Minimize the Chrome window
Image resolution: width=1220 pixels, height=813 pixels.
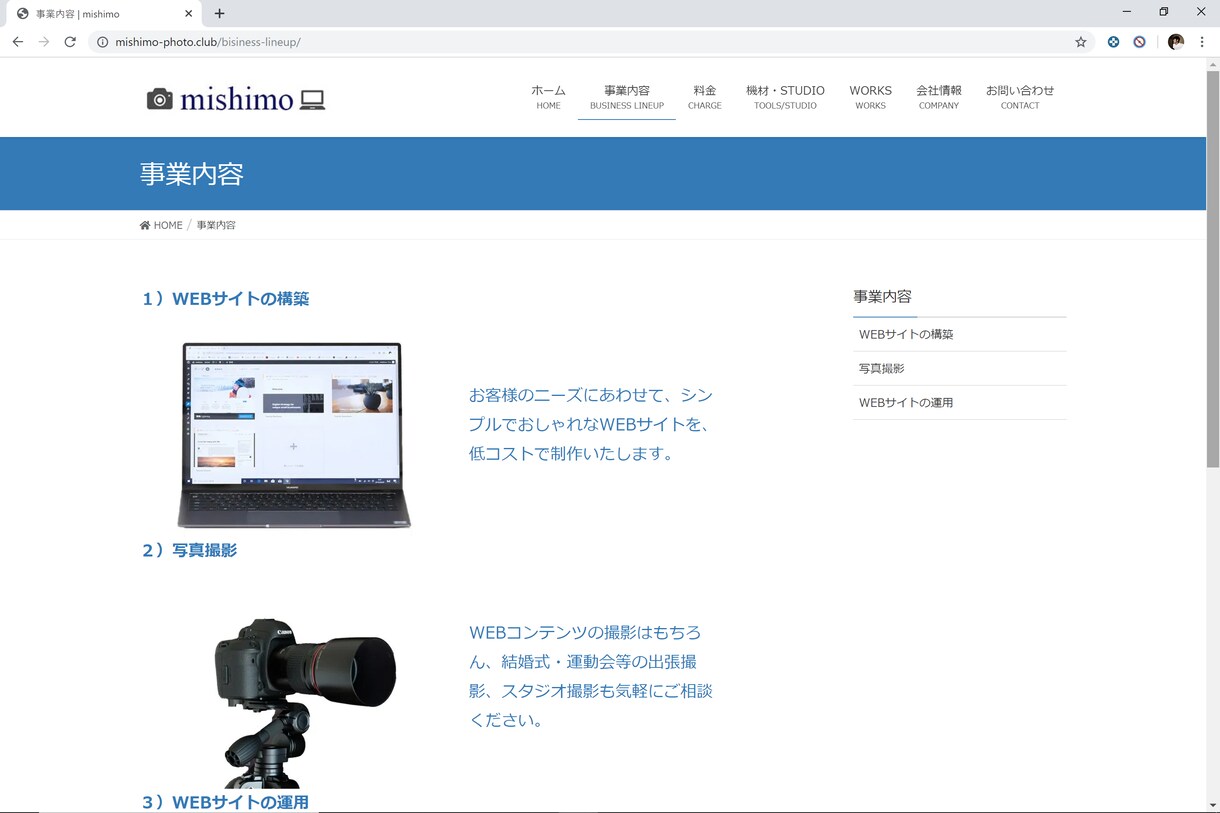1127,12
